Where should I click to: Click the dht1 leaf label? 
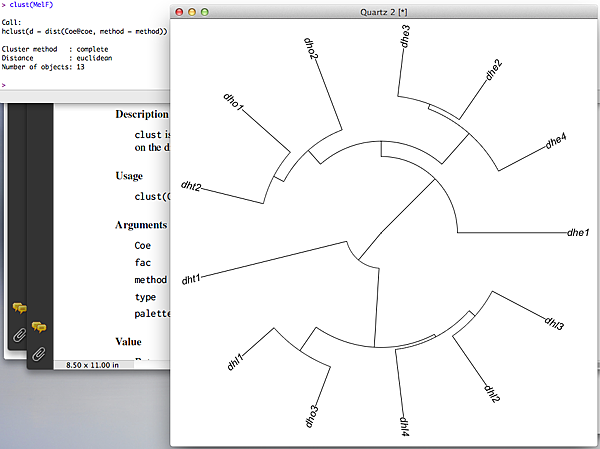coord(191,279)
